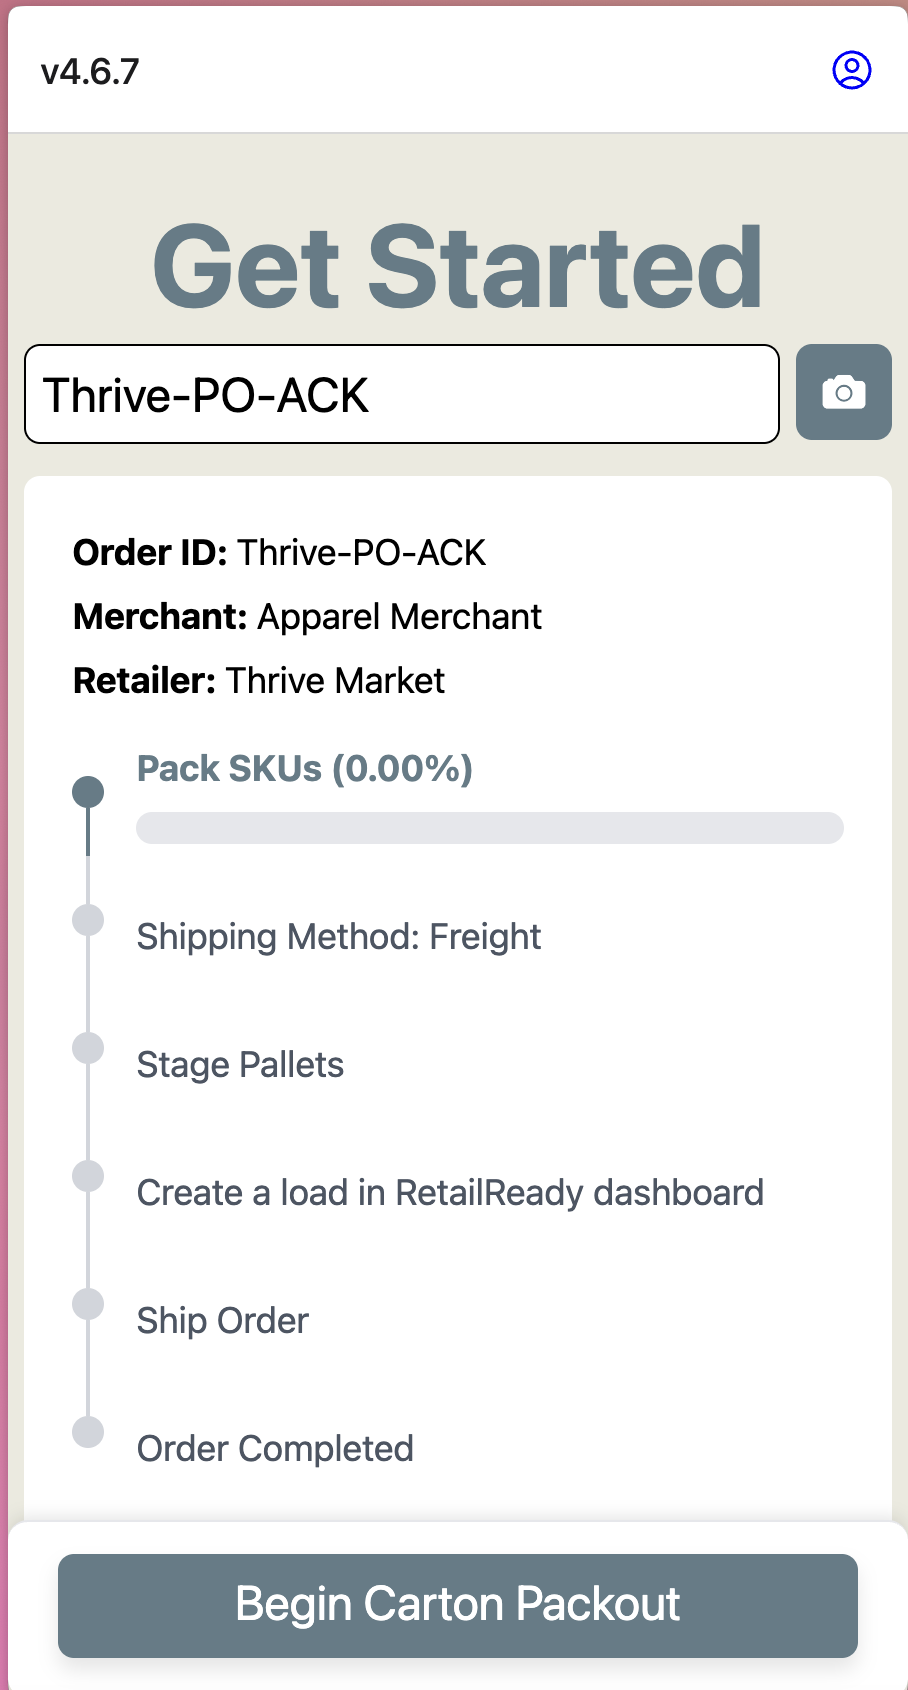Click the Stage Pallets step text
The height and width of the screenshot is (1690, 908).
click(x=240, y=1065)
